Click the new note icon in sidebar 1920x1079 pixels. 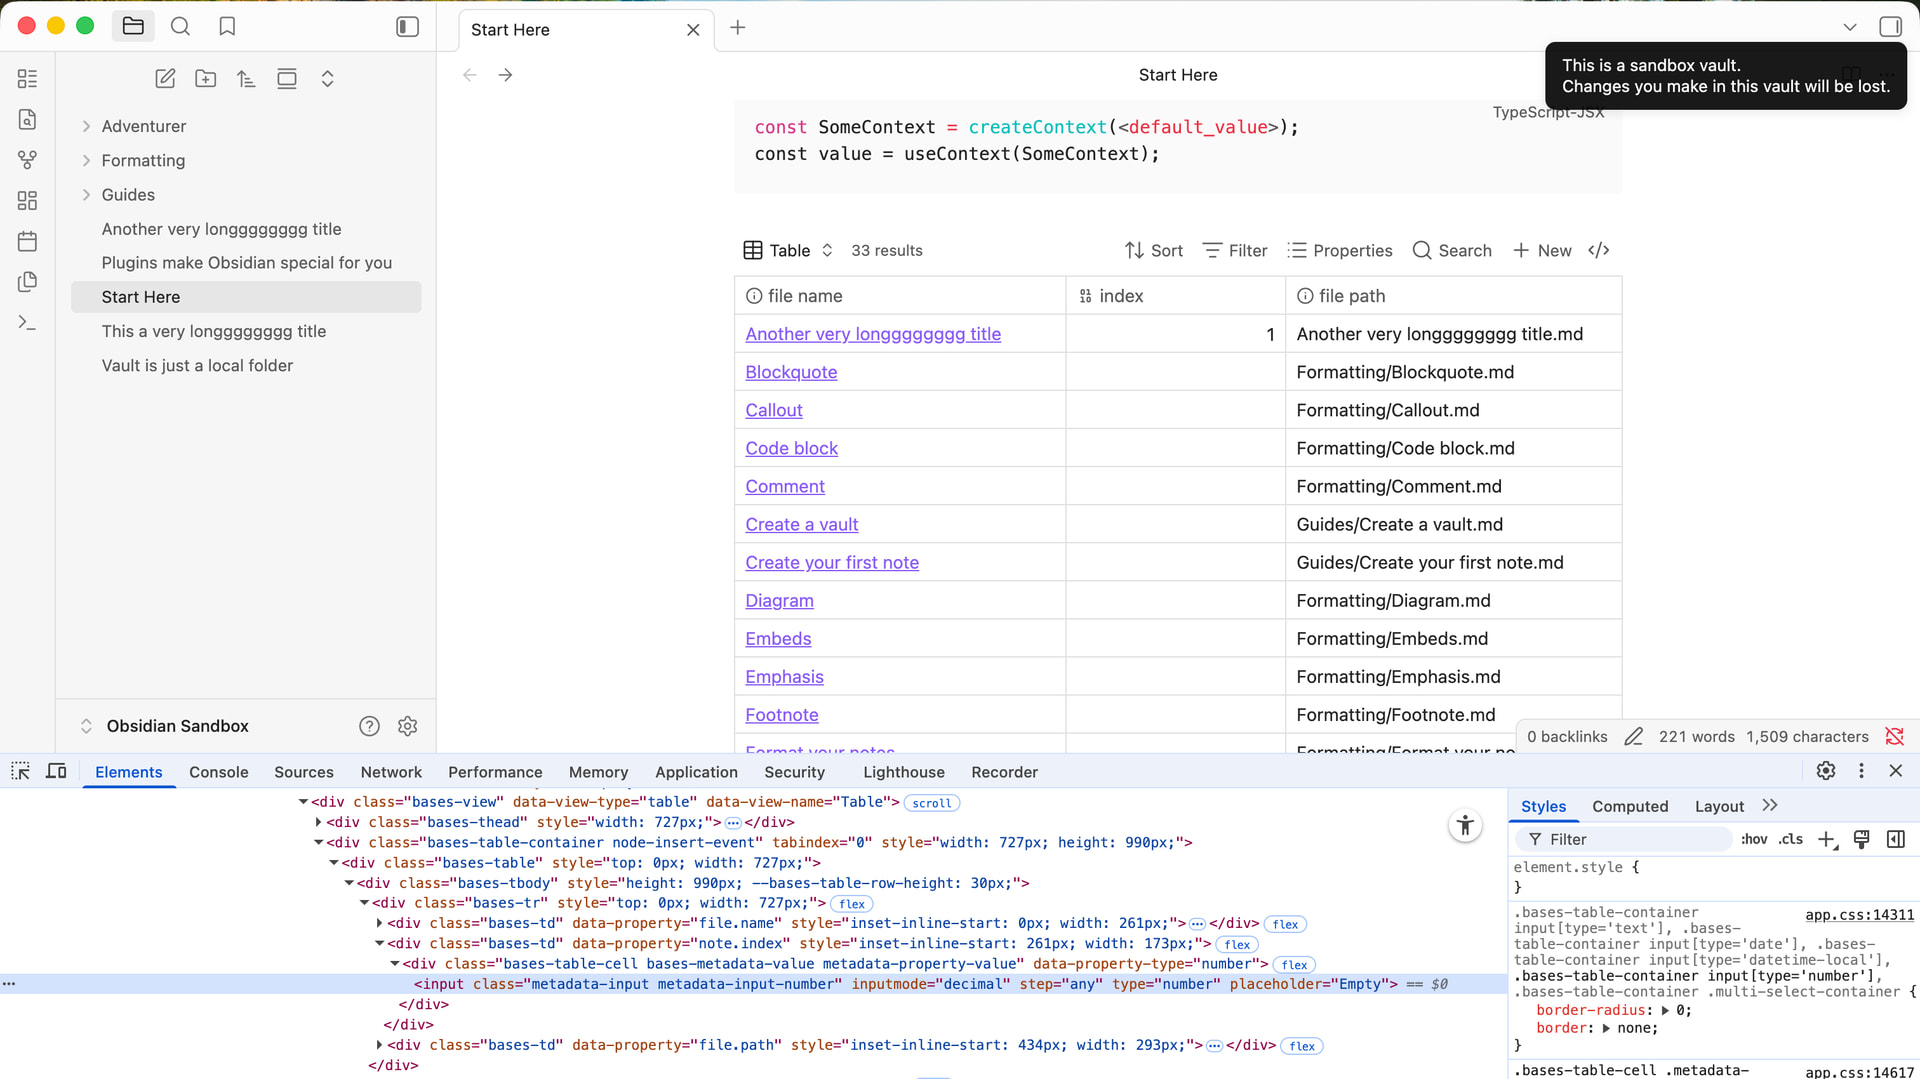coord(165,79)
